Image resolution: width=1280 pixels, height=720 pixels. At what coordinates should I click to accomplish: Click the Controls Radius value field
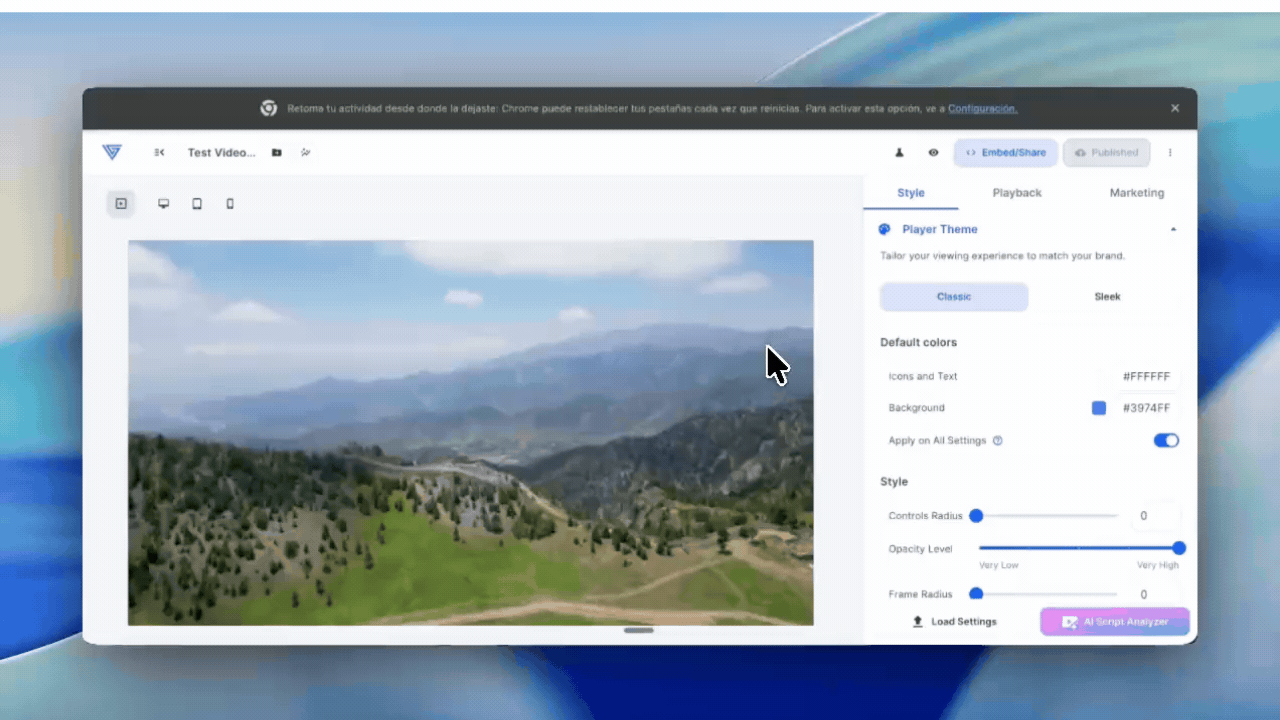click(1153, 516)
